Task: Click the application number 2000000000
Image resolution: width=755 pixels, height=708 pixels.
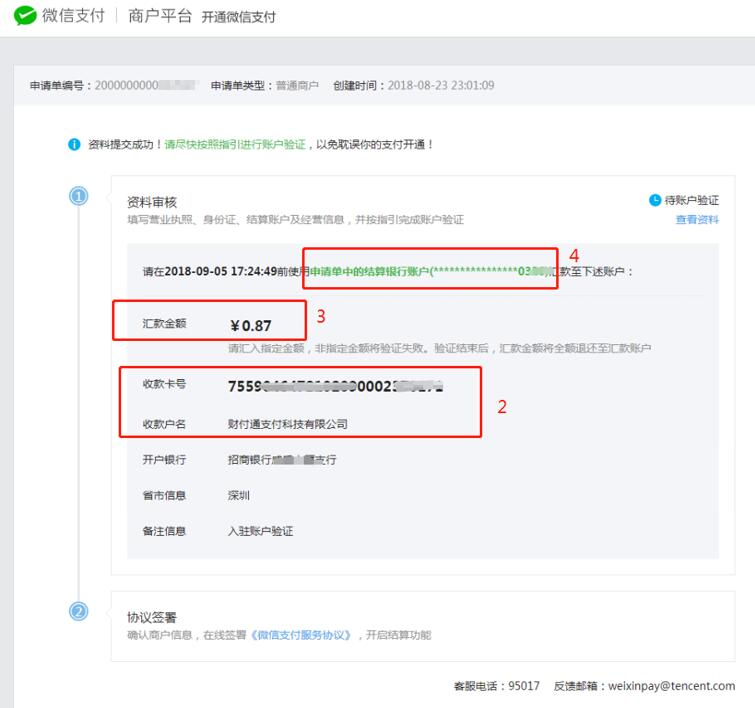Action: coord(146,85)
